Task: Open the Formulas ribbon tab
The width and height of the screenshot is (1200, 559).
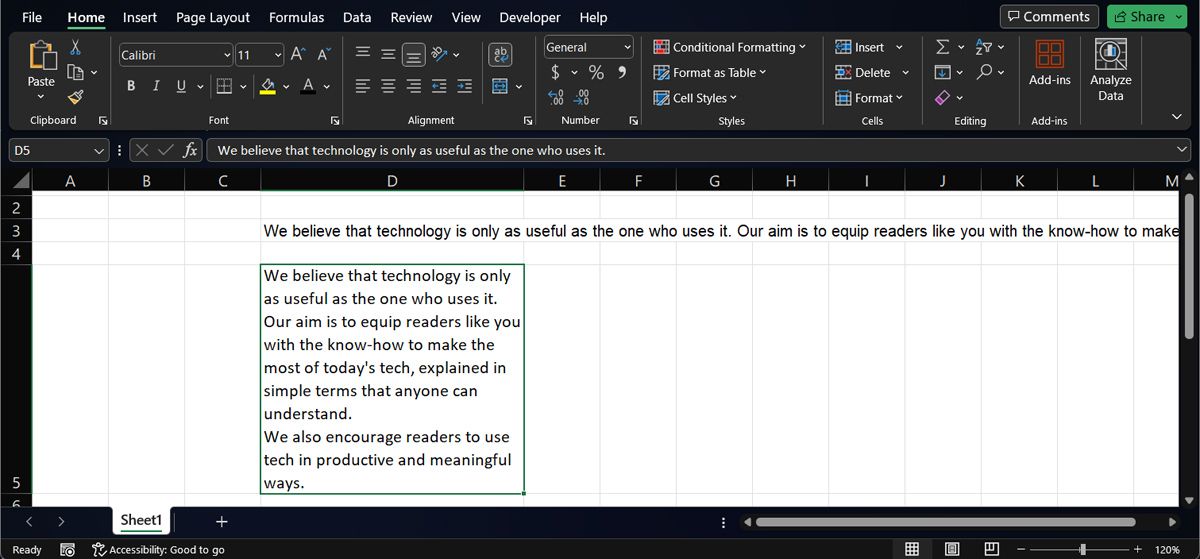Action: tap(296, 17)
